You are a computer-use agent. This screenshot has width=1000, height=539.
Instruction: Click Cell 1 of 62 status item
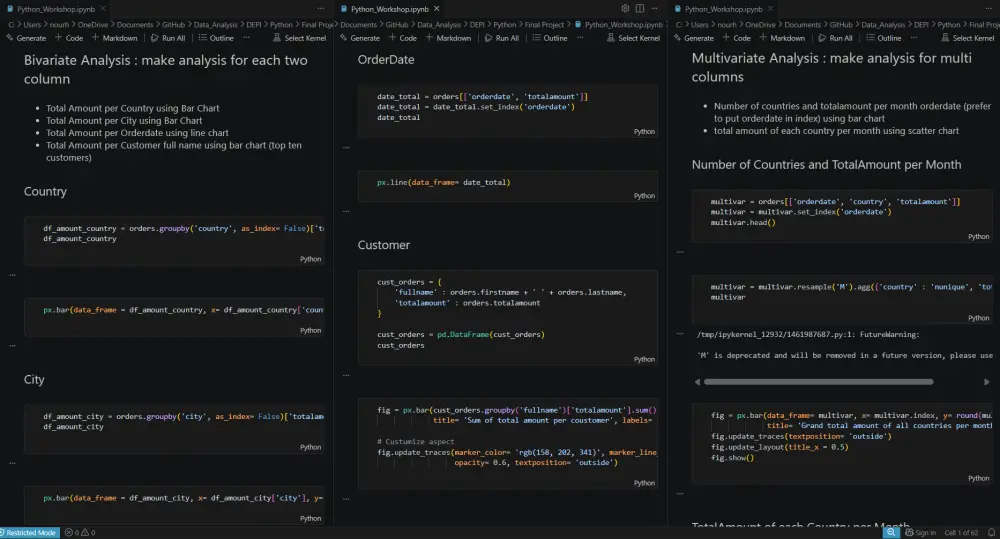tap(961, 532)
